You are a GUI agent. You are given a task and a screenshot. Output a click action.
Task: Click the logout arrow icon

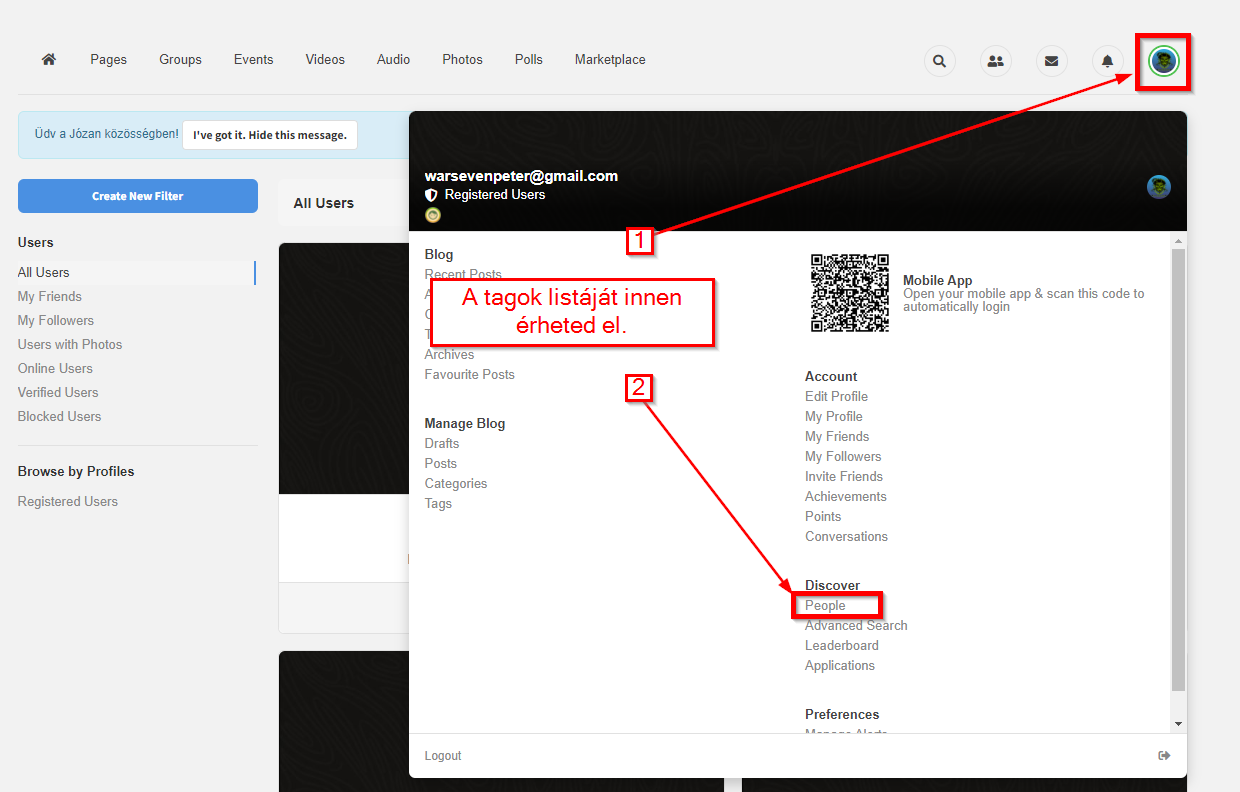[1164, 756]
